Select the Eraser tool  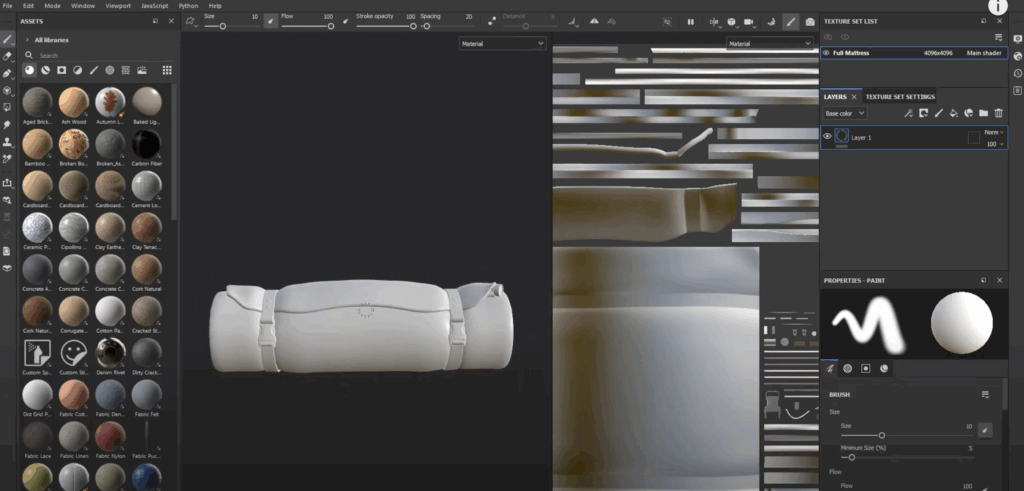7,56
